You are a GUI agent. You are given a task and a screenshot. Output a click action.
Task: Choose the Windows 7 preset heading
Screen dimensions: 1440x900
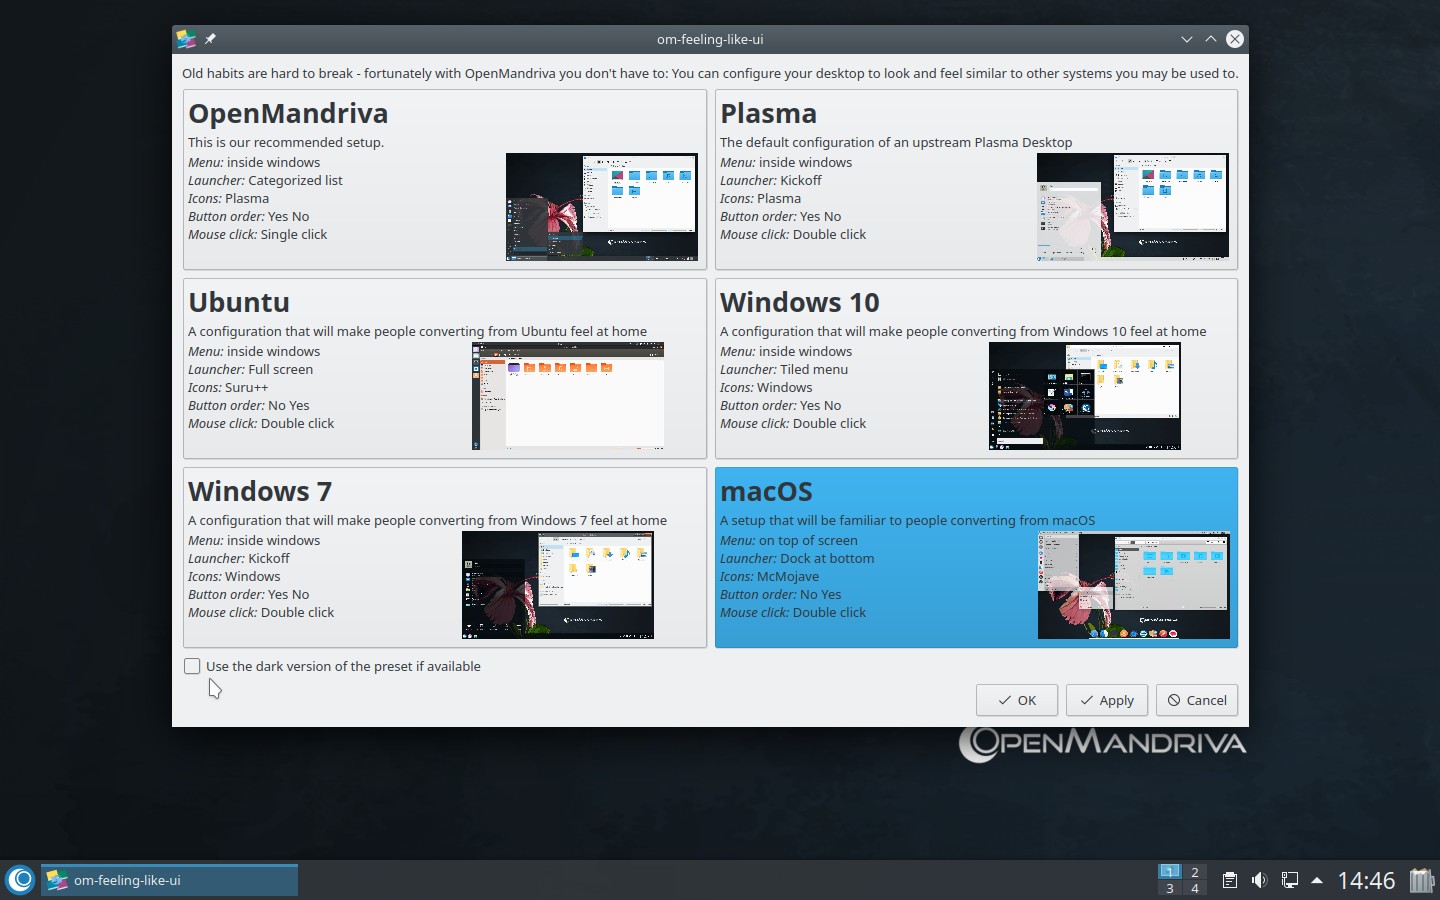pos(260,491)
